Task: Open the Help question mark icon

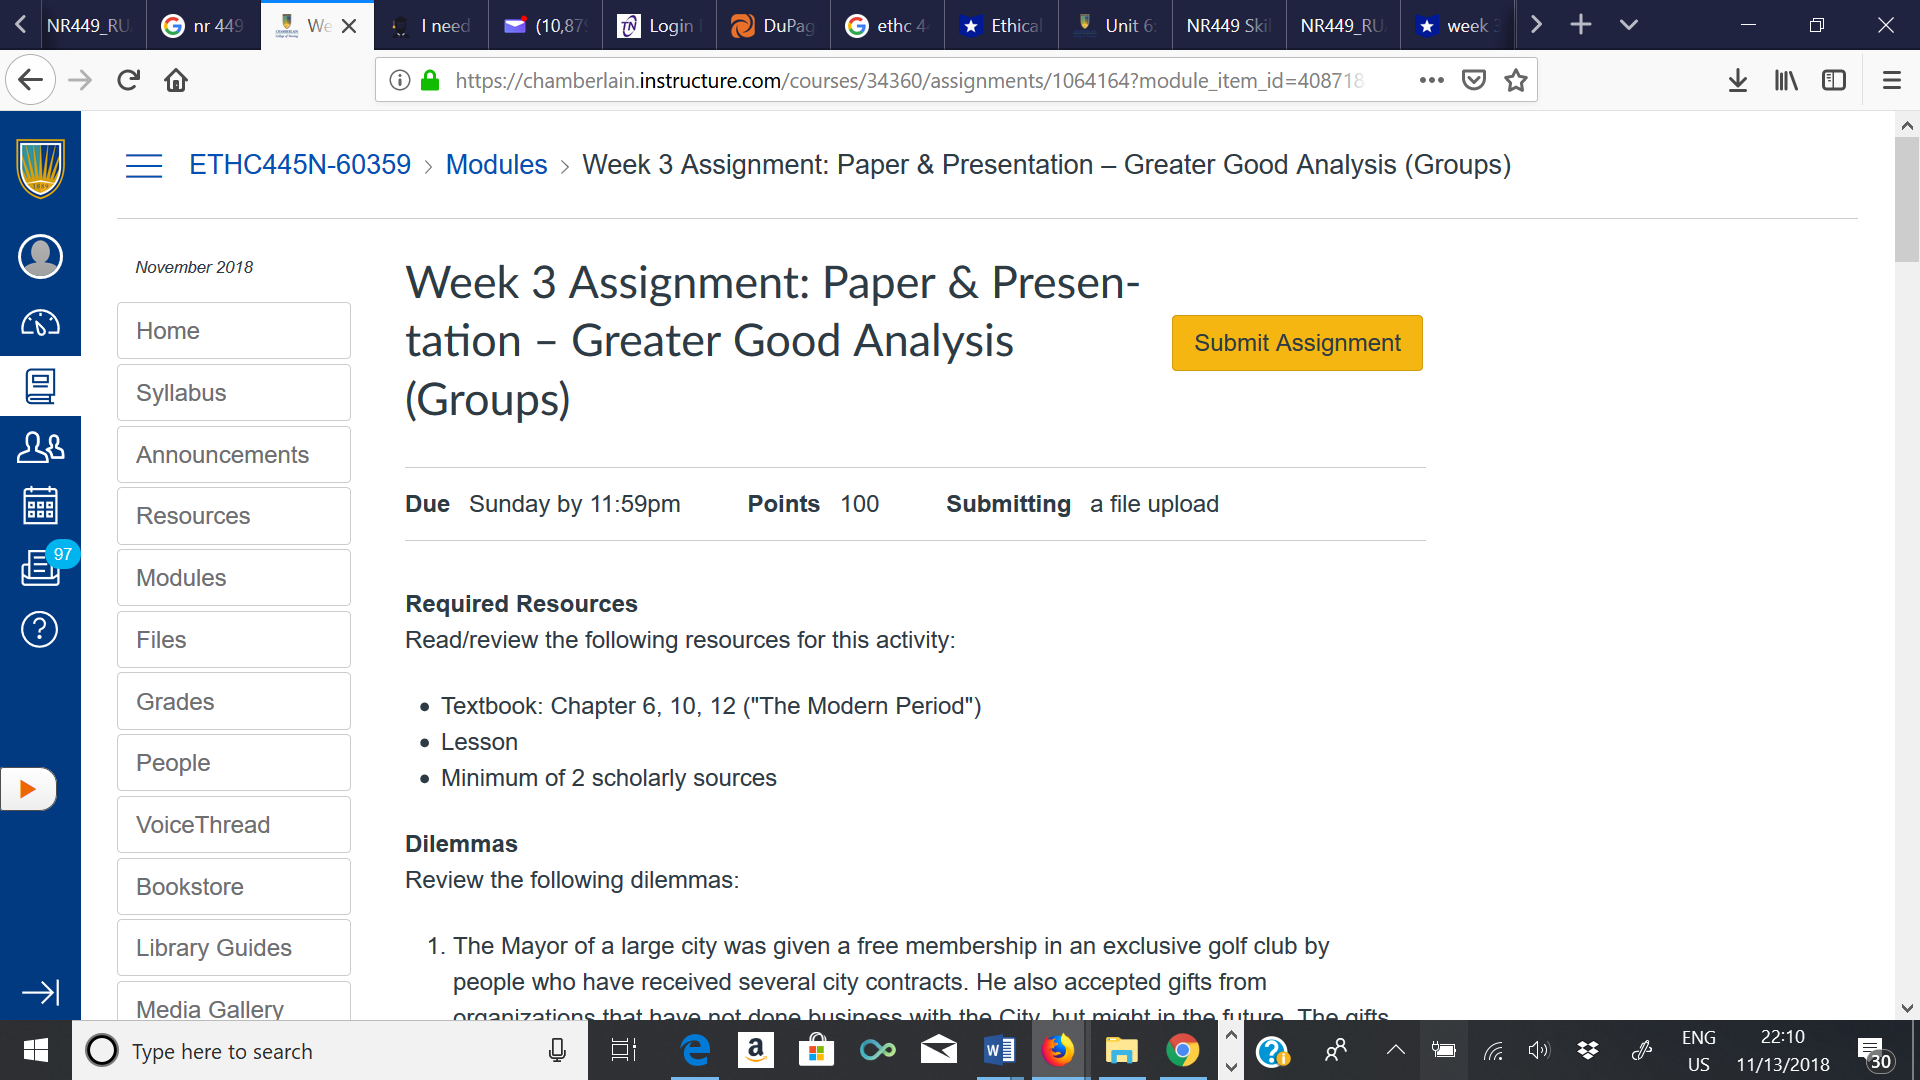Action: (x=40, y=629)
